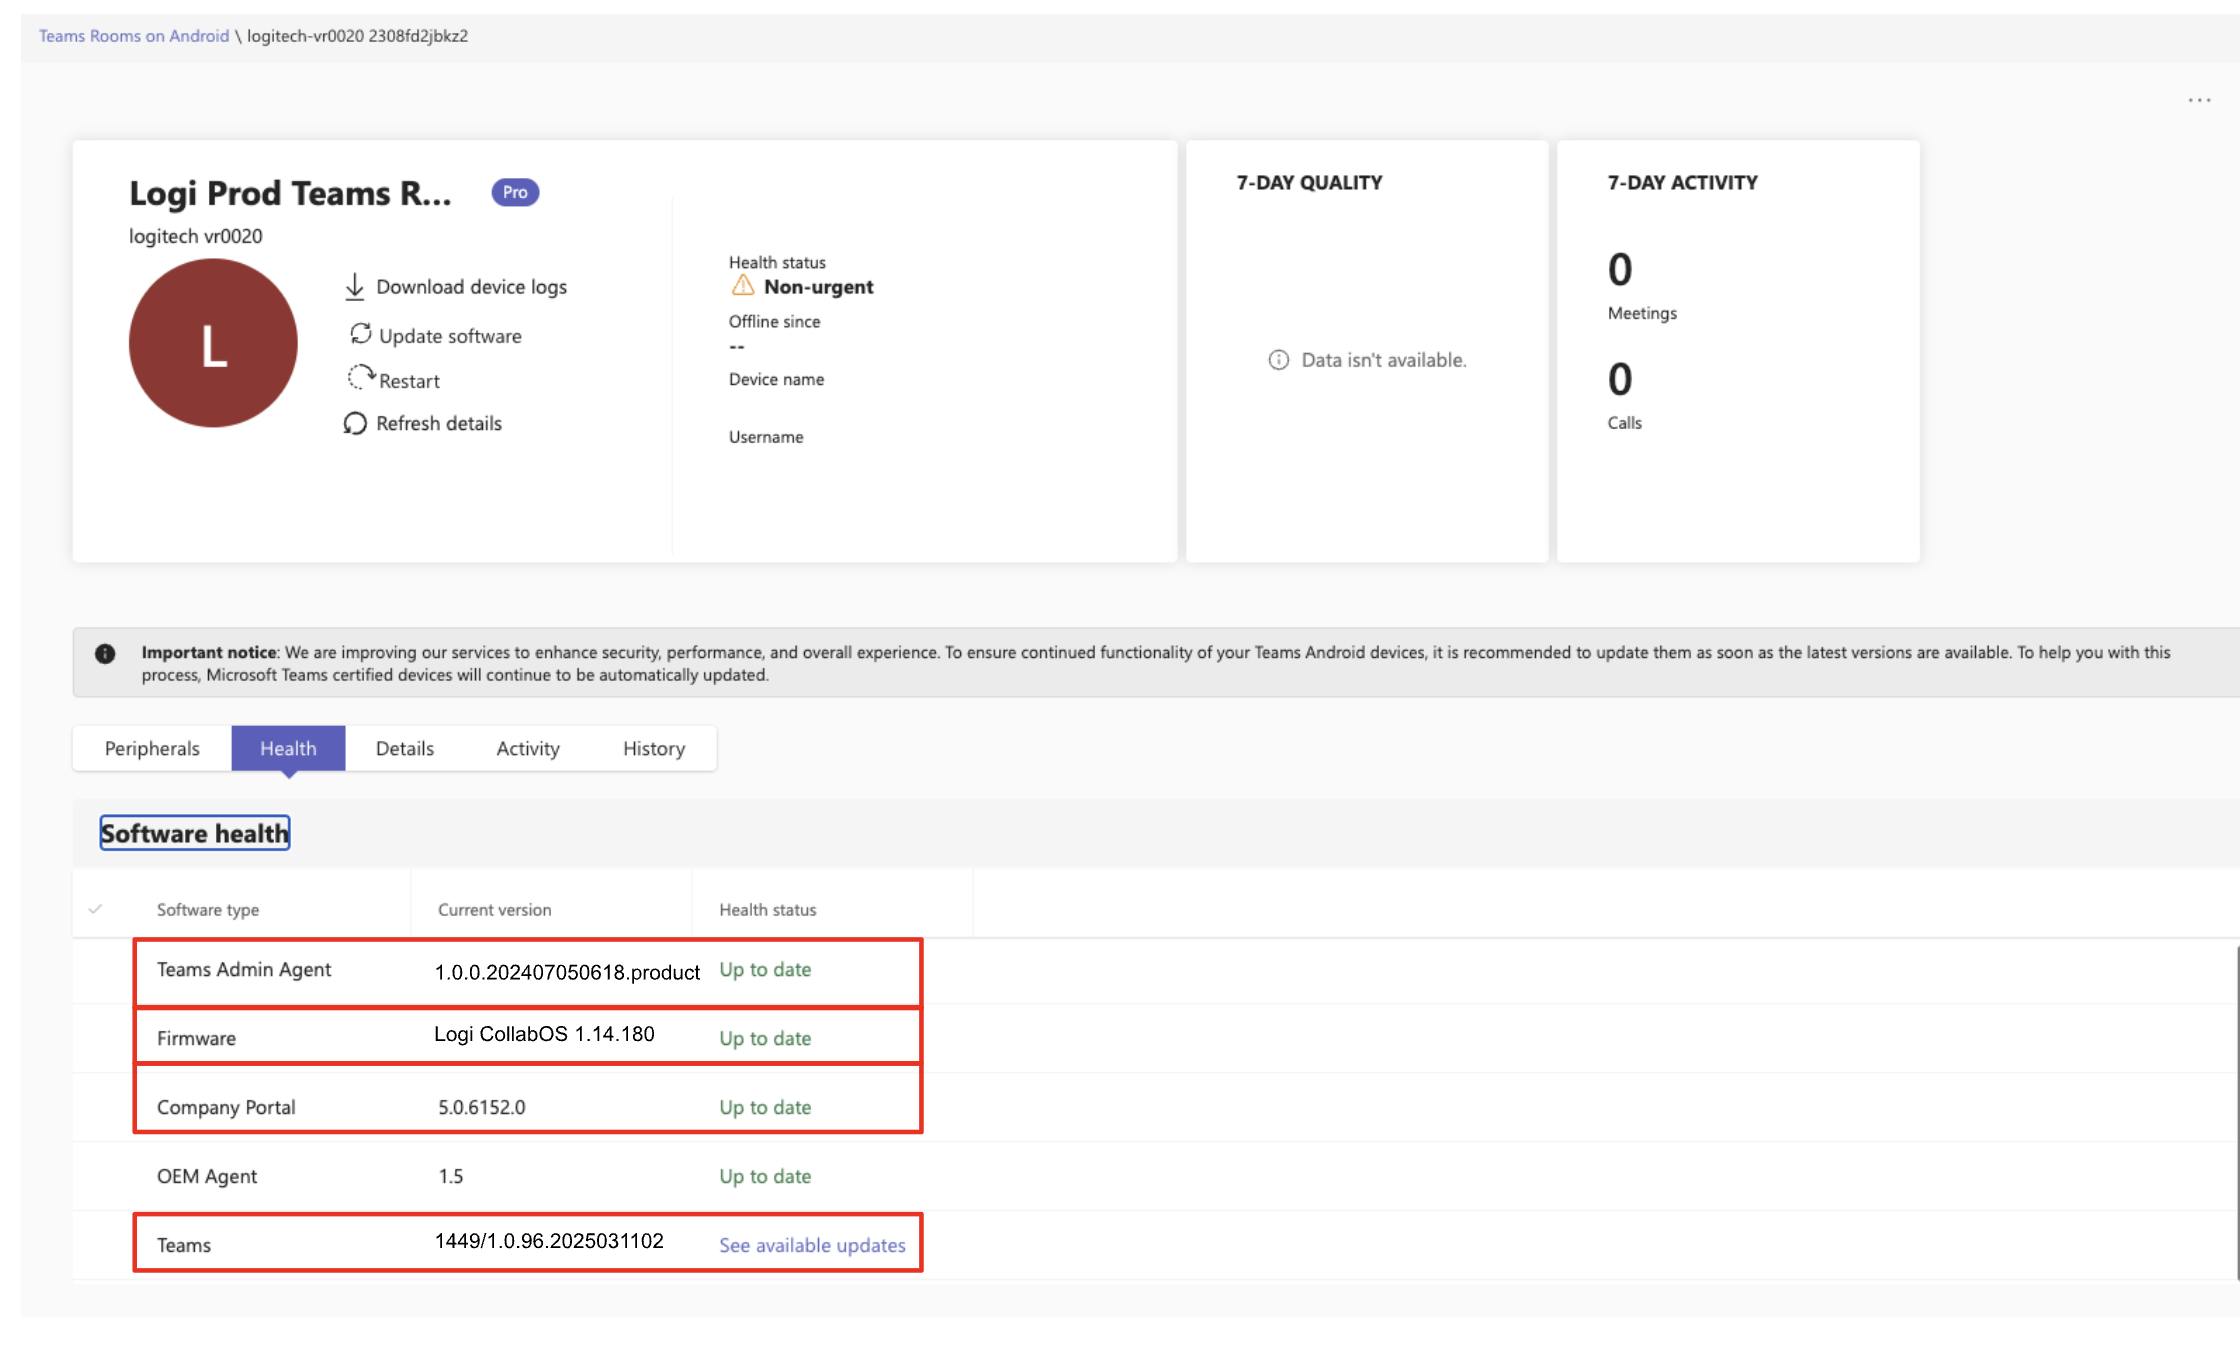Click the info icon beside Data isn't available
The image size is (2240, 1364).
(1278, 360)
